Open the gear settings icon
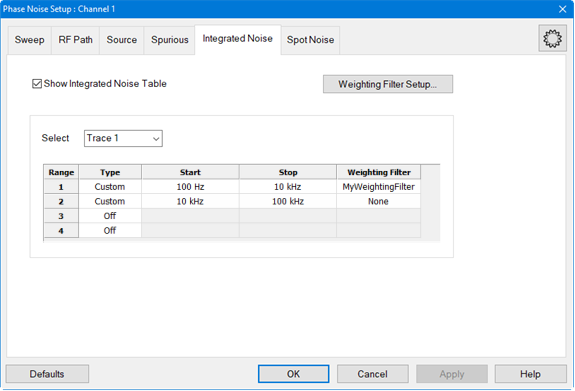 (552, 39)
